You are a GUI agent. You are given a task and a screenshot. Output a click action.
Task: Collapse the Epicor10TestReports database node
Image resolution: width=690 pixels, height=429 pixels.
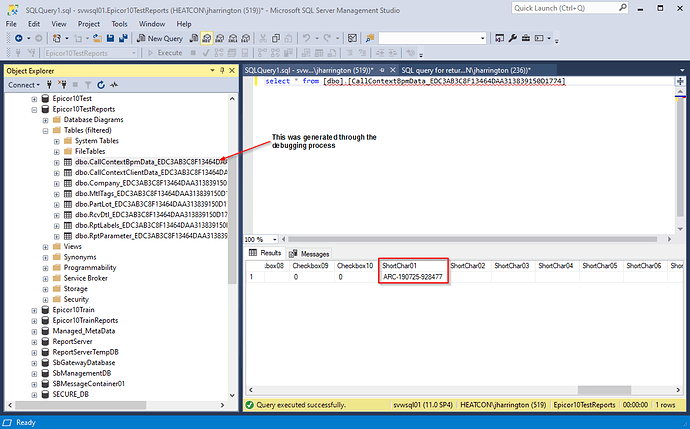click(34, 110)
